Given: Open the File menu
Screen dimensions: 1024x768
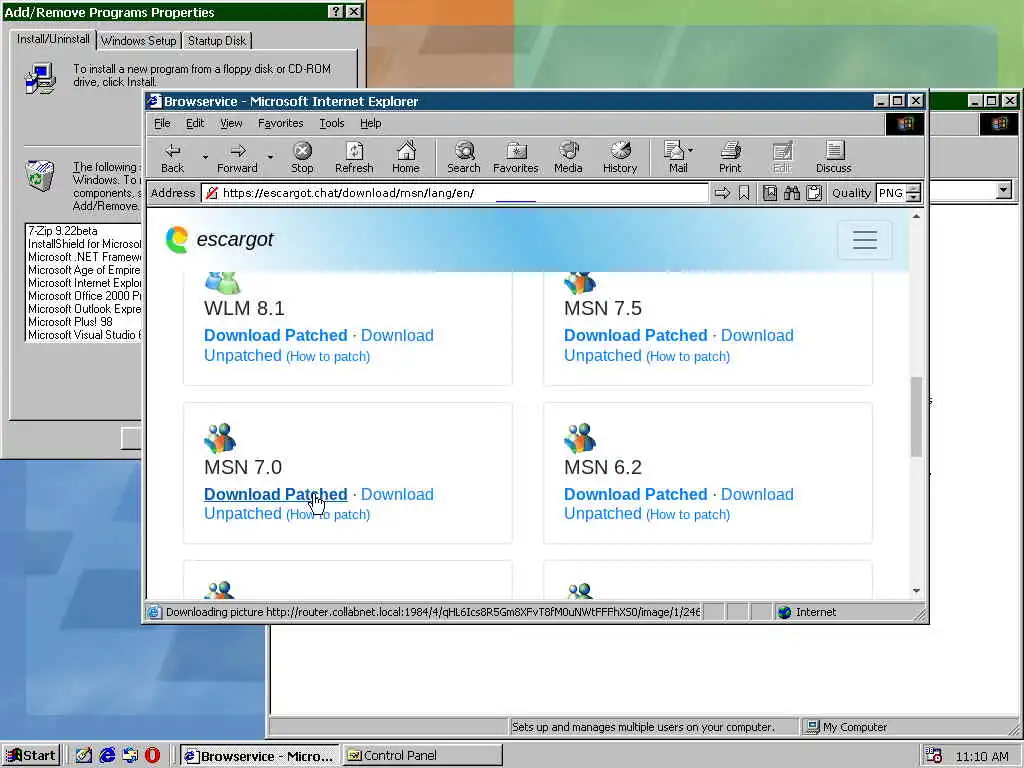Looking at the screenshot, I should coord(162,123).
